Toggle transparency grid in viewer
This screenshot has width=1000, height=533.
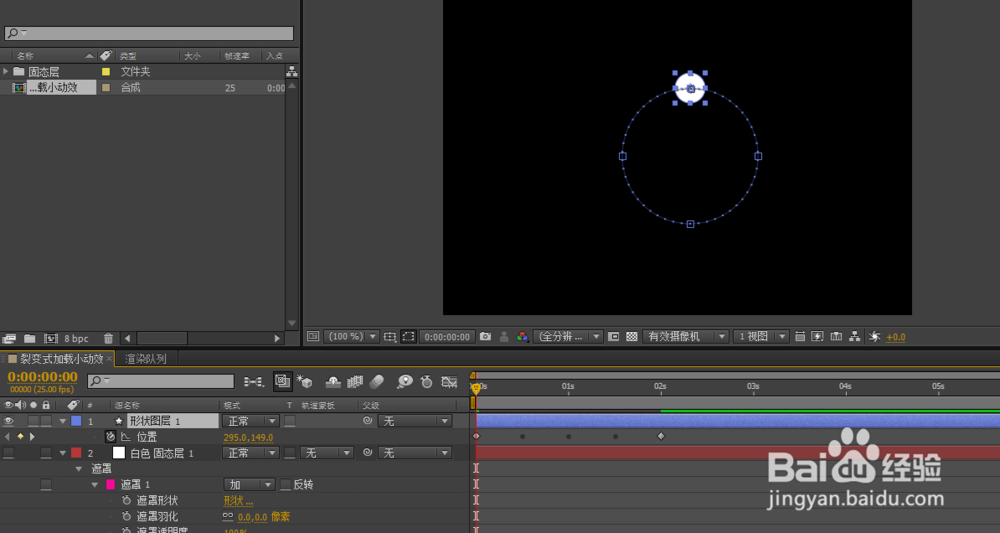coord(631,336)
